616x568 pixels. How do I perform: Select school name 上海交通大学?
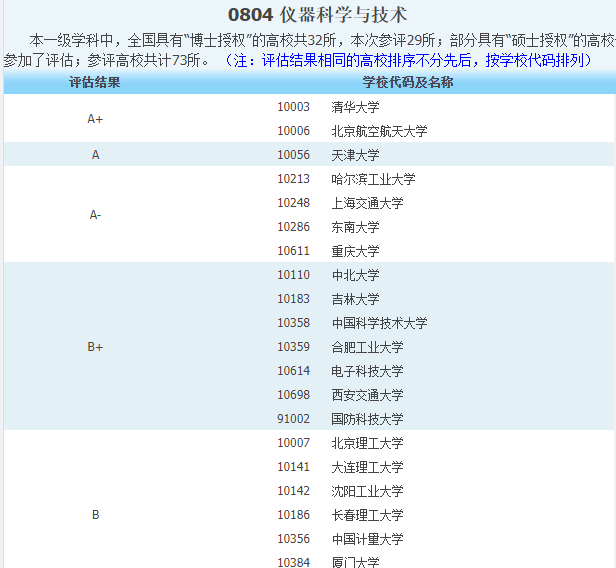click(x=367, y=203)
